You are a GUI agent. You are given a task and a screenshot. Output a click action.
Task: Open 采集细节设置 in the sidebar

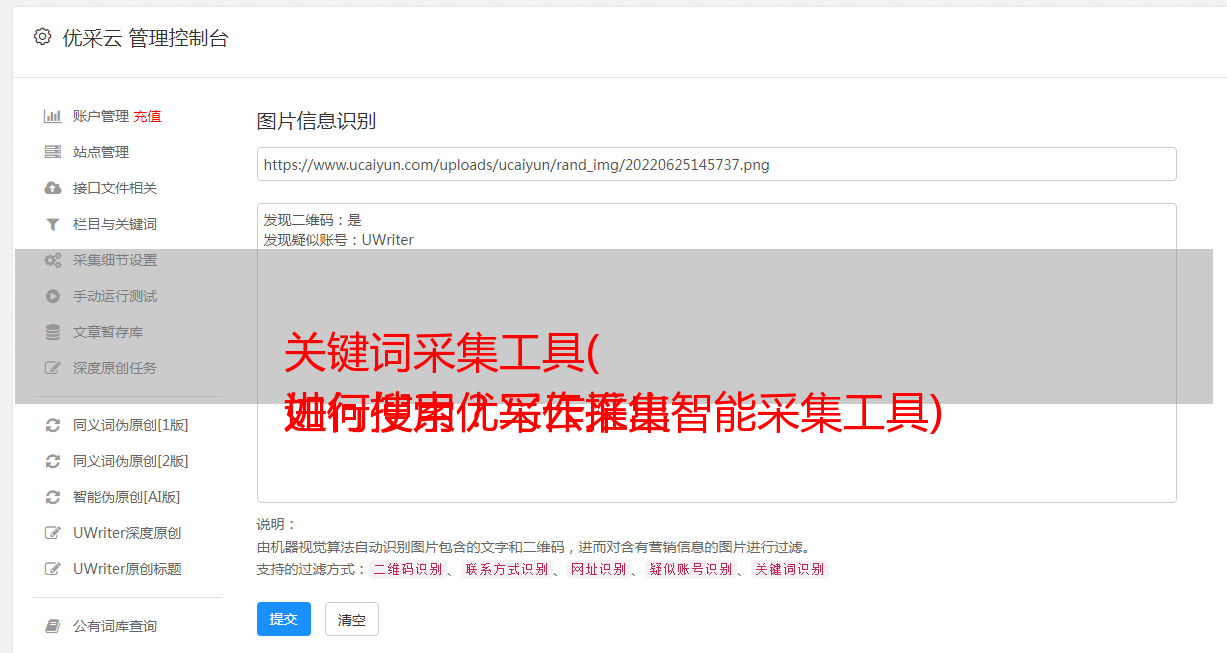[115, 260]
